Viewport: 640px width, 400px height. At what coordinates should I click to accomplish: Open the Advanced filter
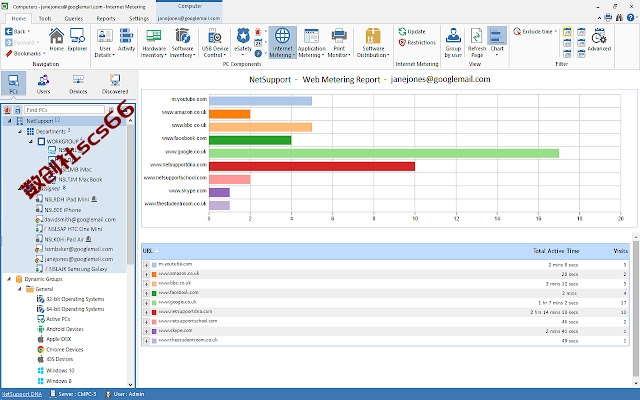pyautogui.click(x=599, y=40)
